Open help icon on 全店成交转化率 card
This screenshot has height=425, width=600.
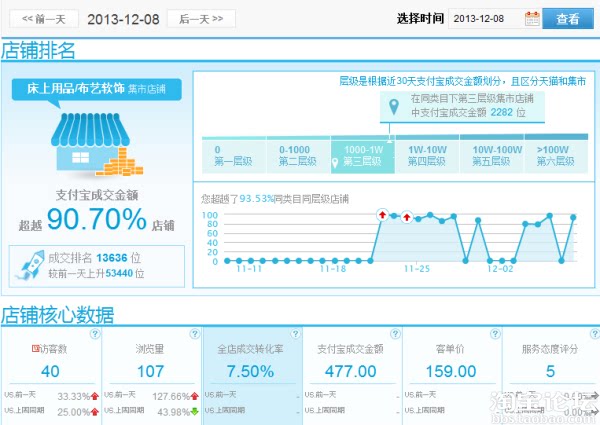tap(295, 334)
